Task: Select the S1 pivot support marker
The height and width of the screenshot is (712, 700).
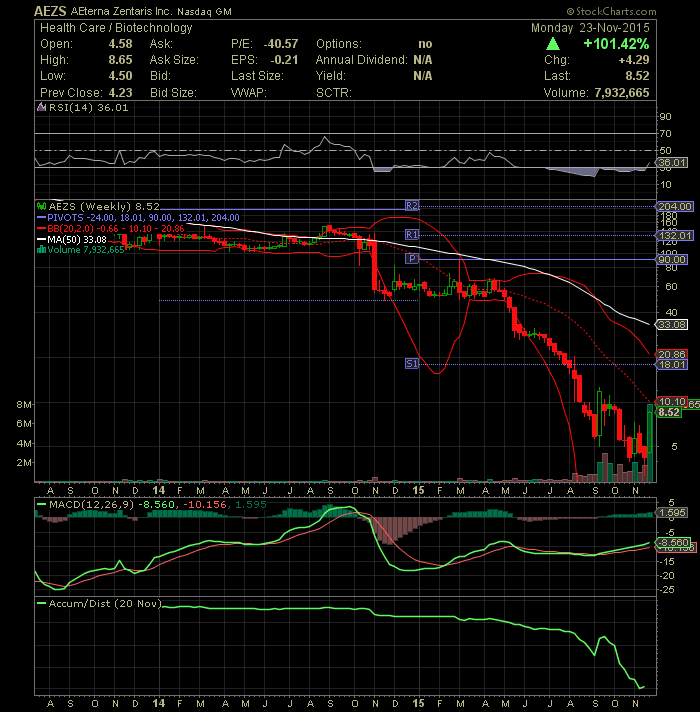Action: coord(411,364)
